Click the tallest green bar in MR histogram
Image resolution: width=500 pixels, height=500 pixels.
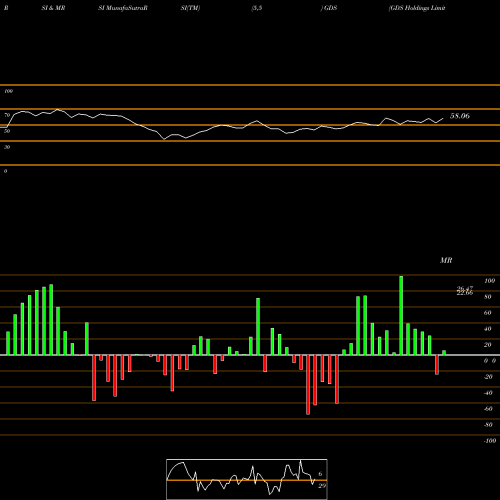(401, 315)
